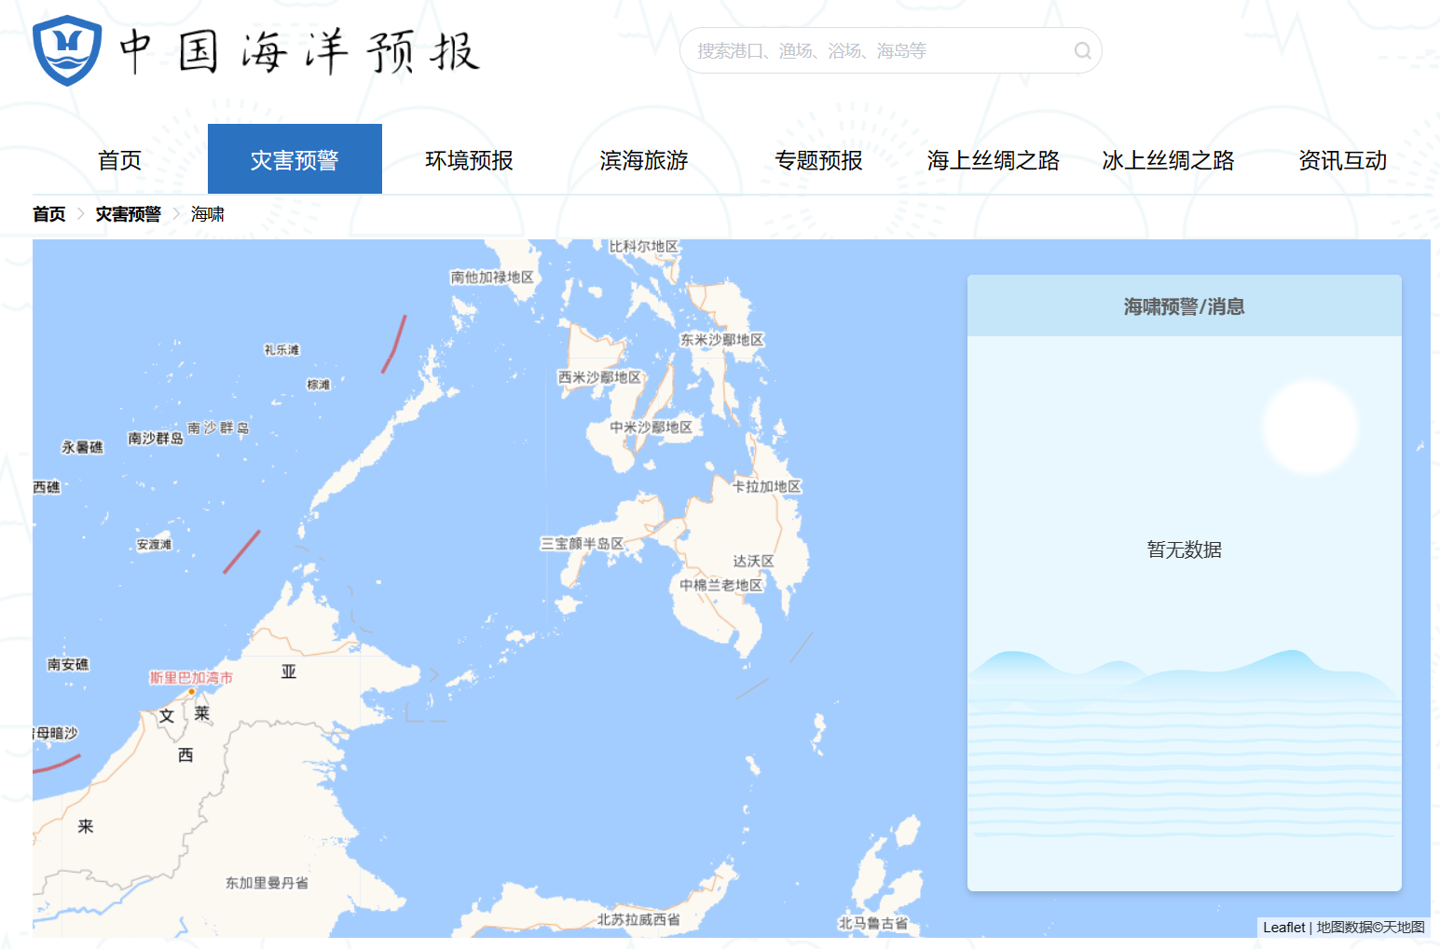Screen dimensions: 1440x949
Task: Click the search magnifier icon
Action: click(x=1082, y=51)
